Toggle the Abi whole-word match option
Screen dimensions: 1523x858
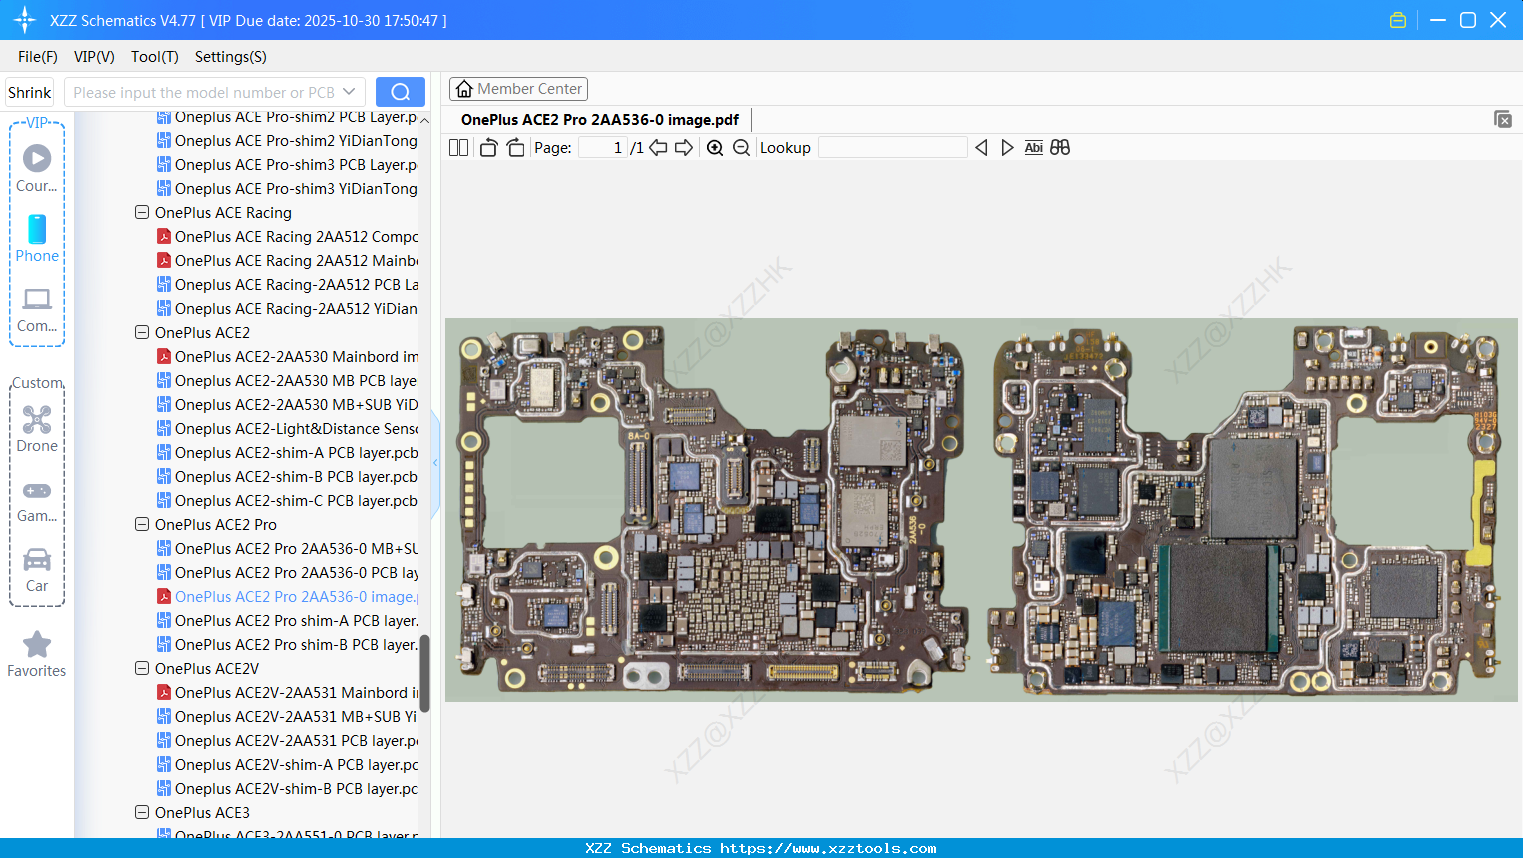[x=1034, y=148]
